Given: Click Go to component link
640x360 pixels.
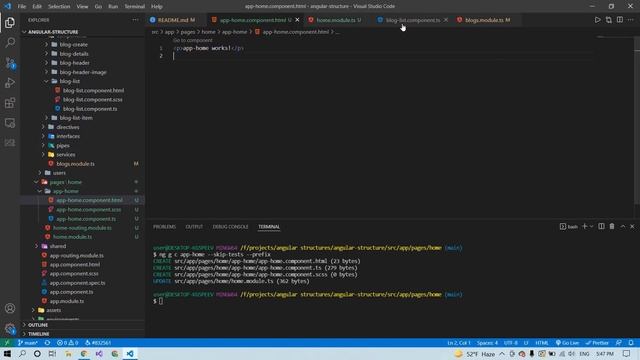Looking at the screenshot, I should coord(193,40).
